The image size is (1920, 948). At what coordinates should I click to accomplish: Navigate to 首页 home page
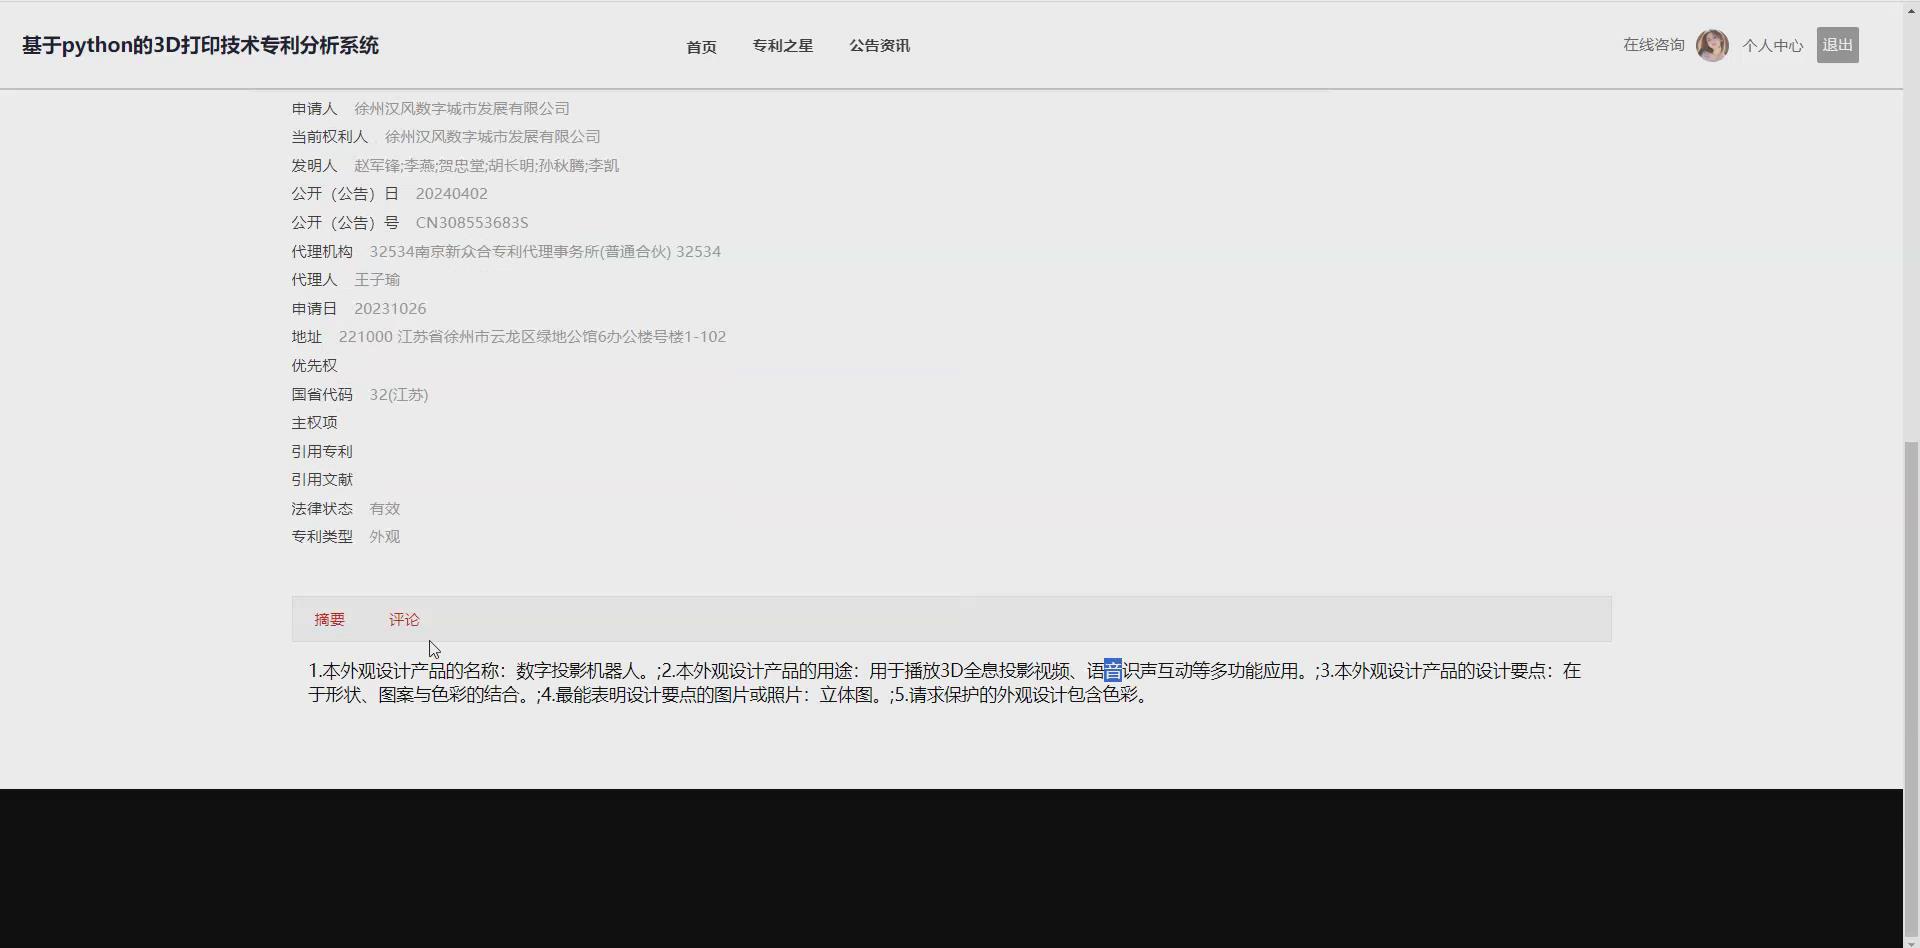click(x=700, y=46)
